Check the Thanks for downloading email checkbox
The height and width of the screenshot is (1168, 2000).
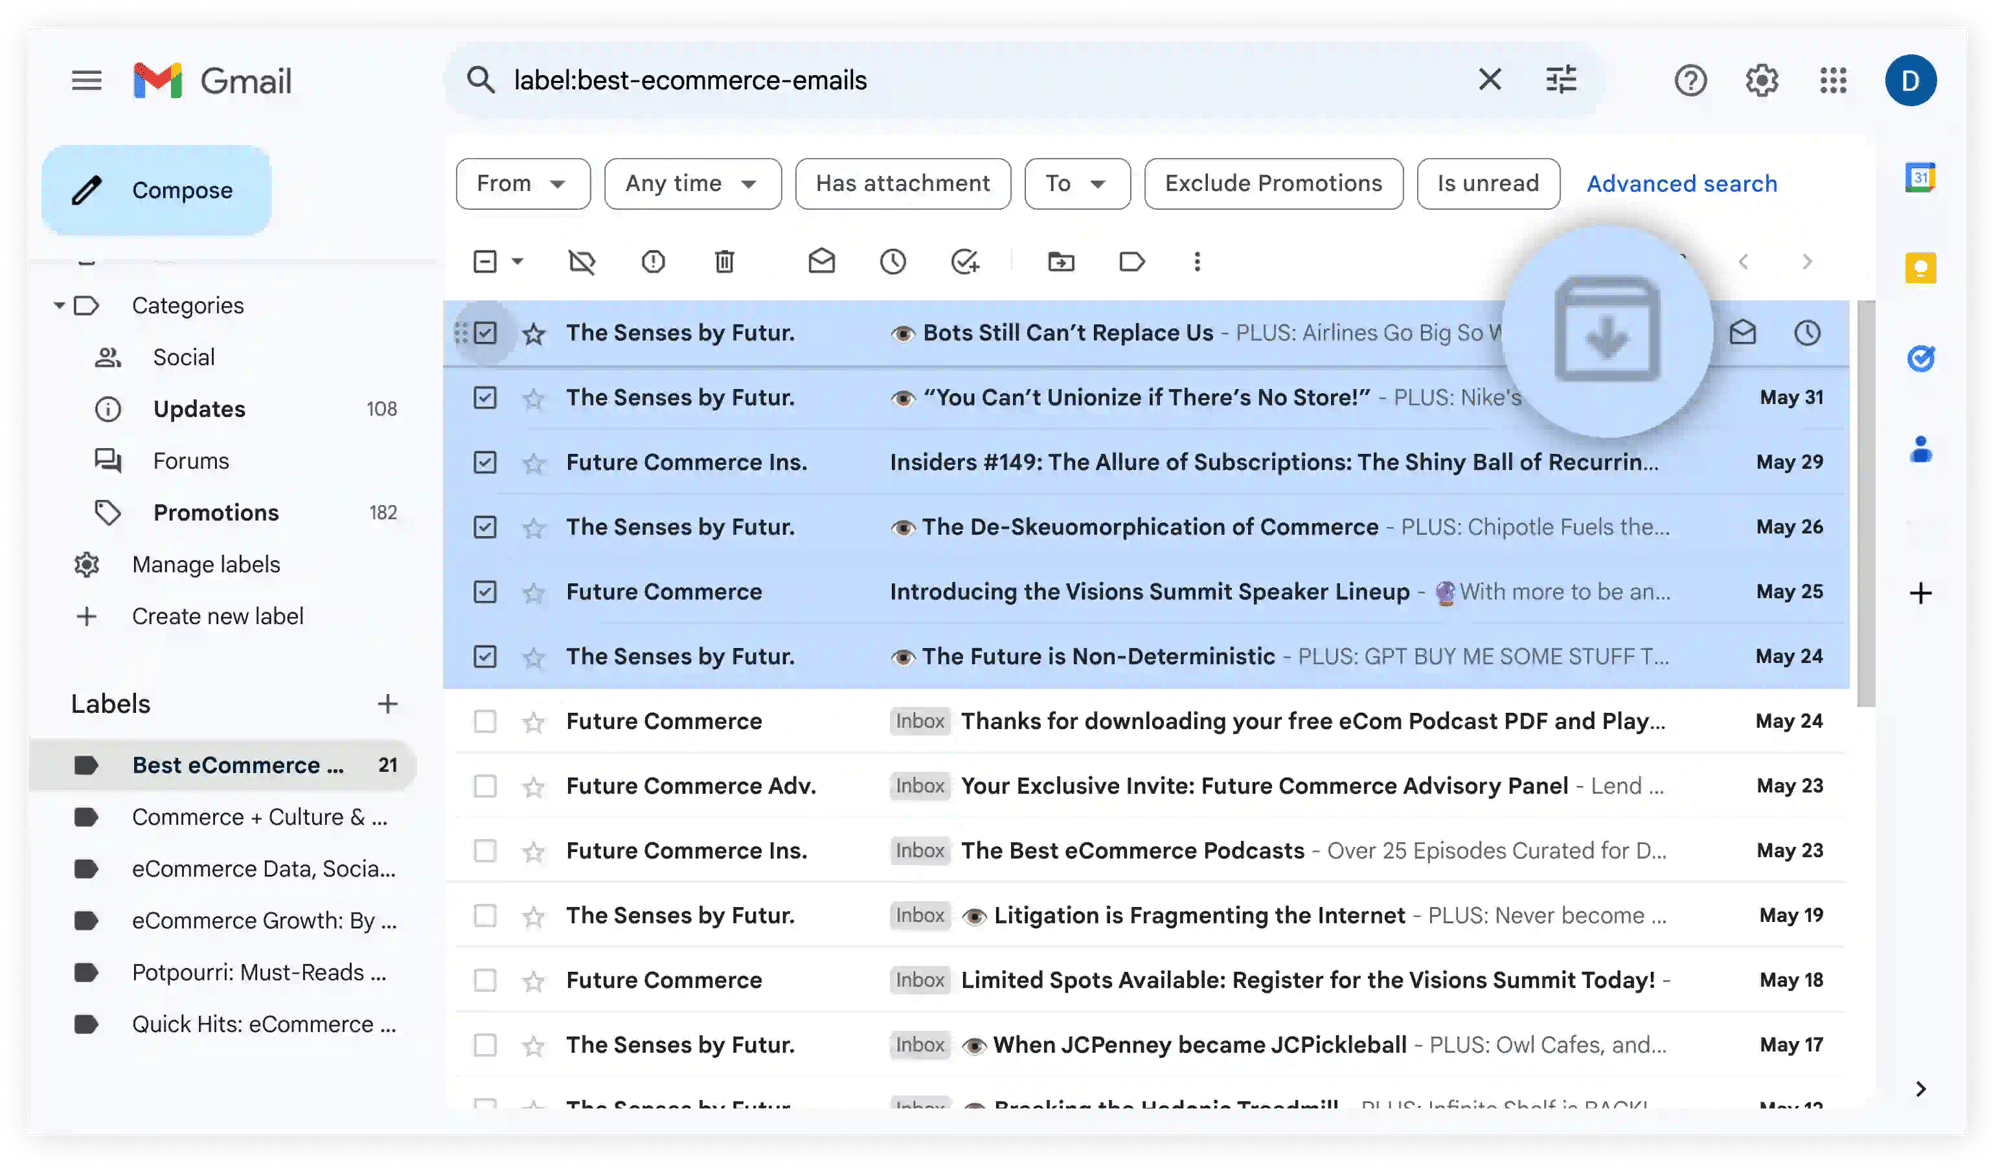tap(485, 721)
